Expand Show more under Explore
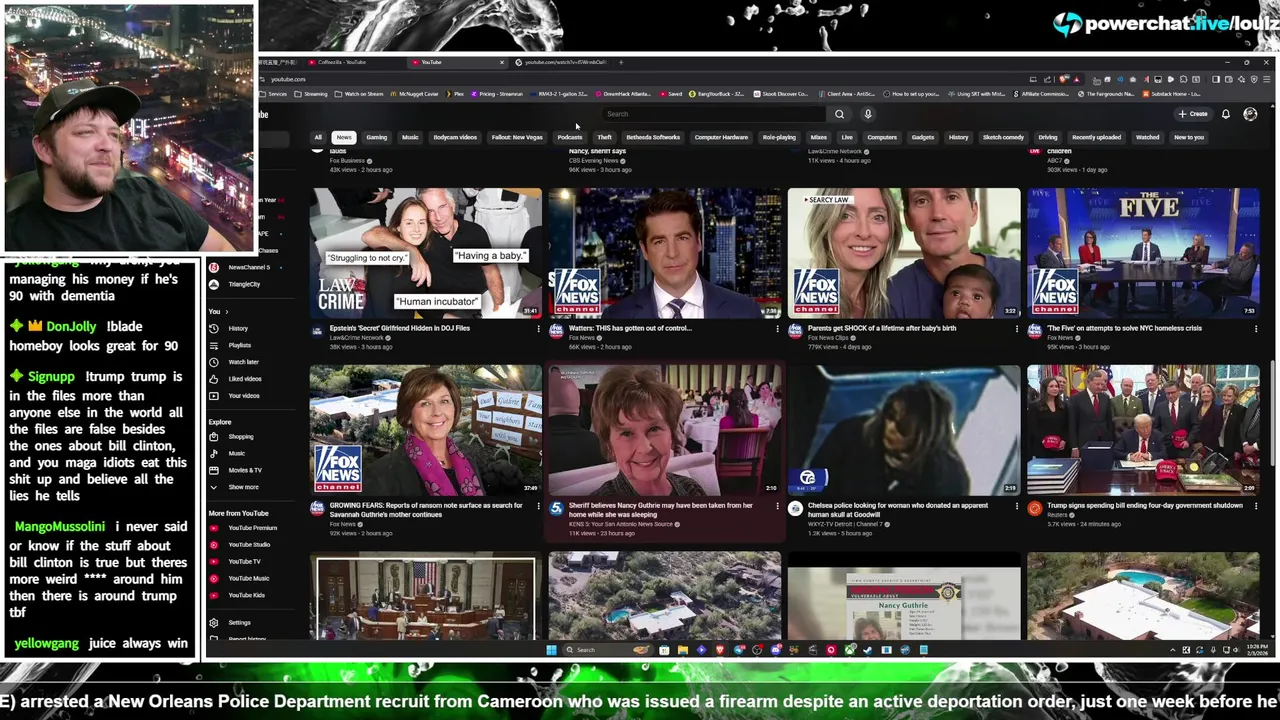Screen dimensions: 1280x720 pos(243,487)
